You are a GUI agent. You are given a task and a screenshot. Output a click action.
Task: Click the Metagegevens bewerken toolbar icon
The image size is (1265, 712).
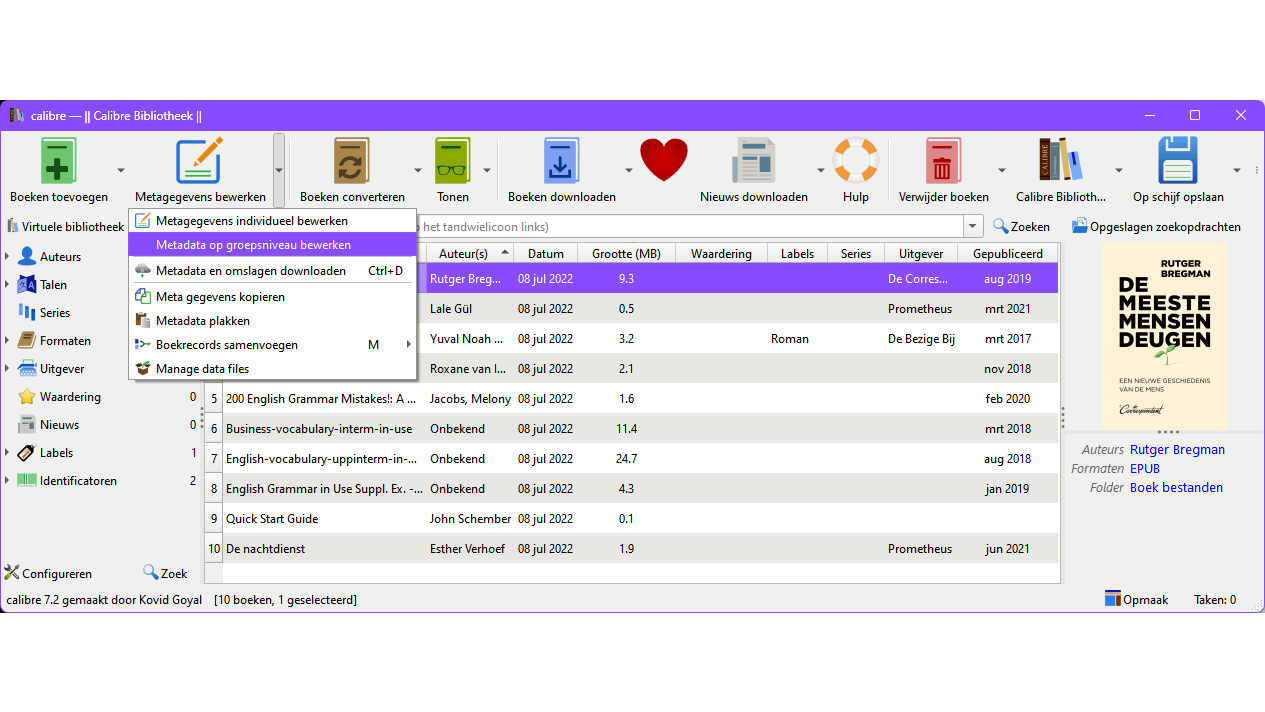coord(200,161)
